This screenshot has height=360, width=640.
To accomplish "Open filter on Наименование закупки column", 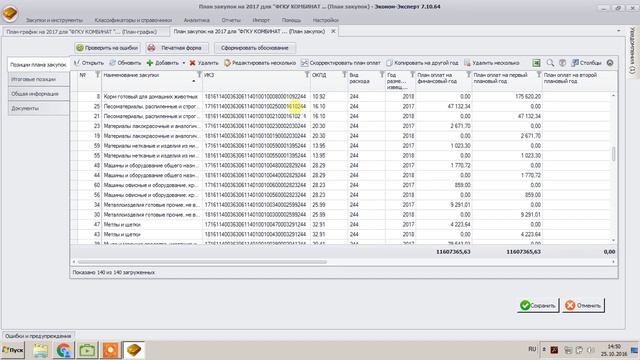I will (x=199, y=75).
